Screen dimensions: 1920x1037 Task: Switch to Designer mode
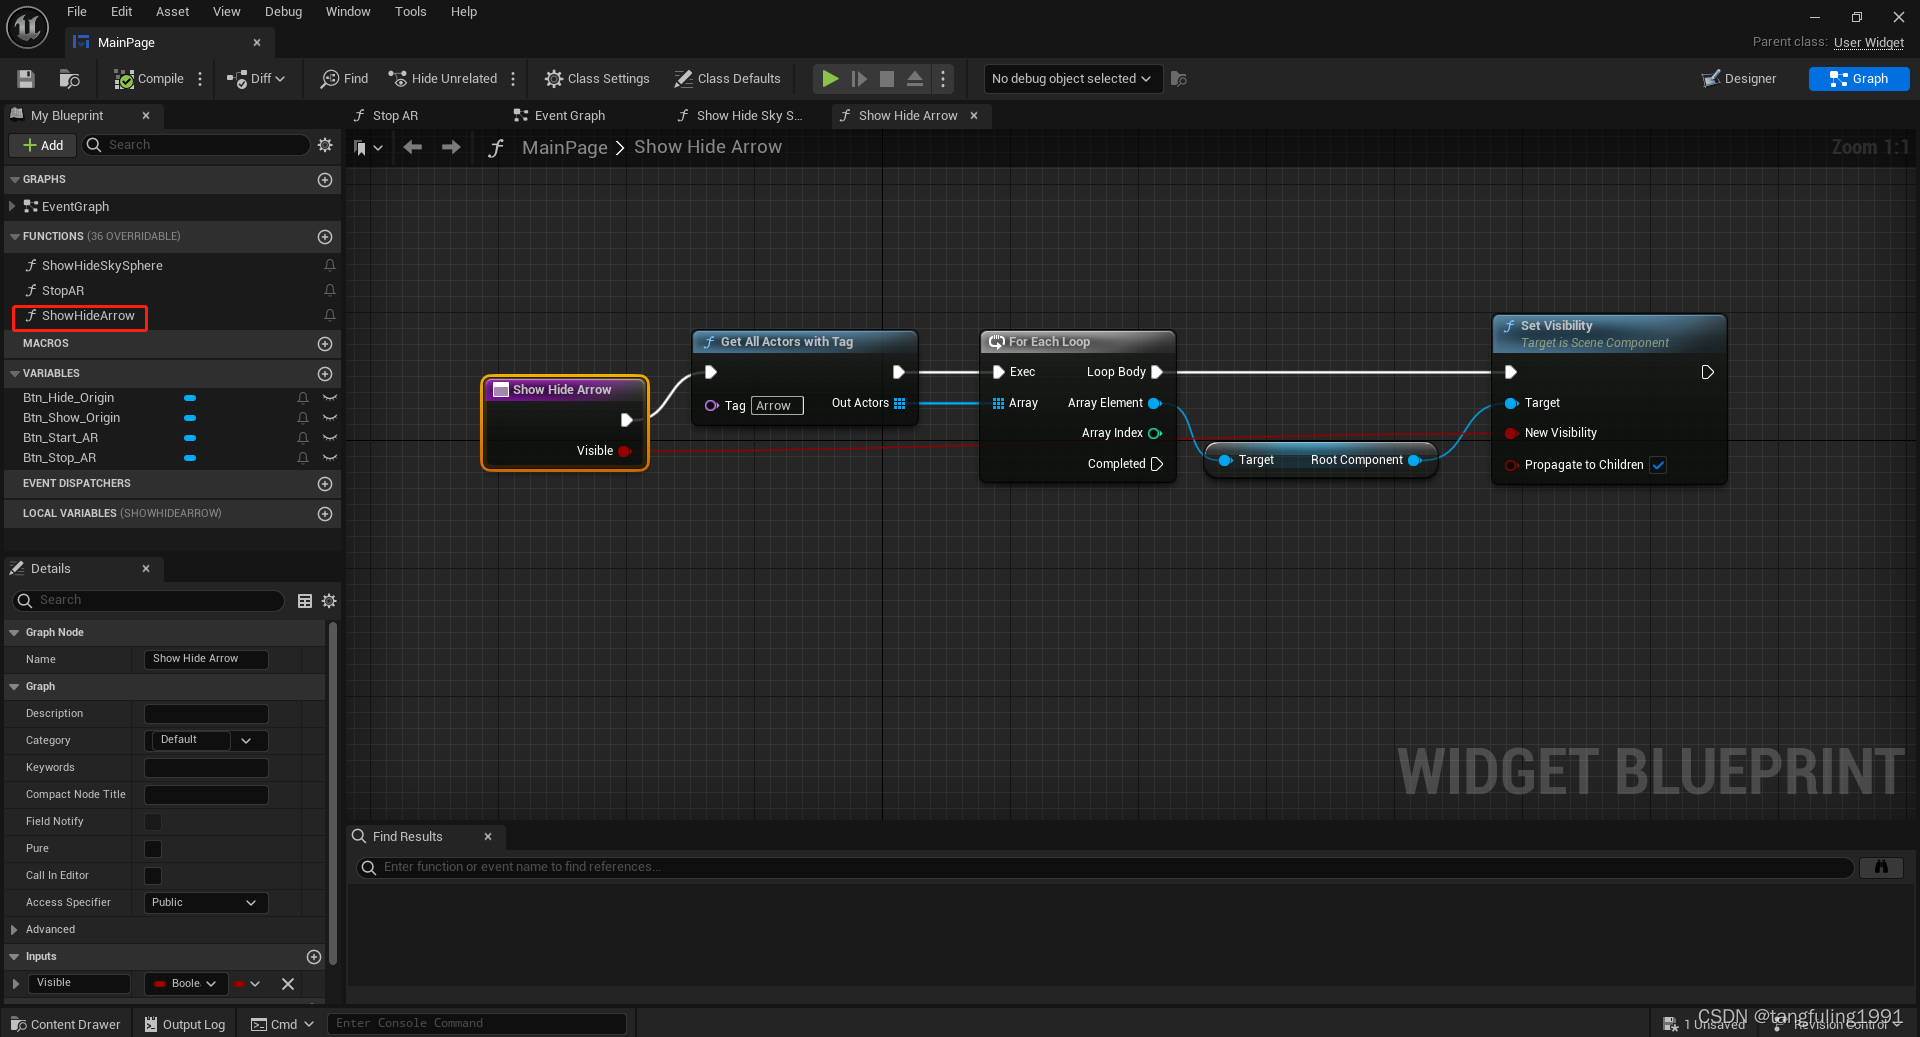[1740, 79]
